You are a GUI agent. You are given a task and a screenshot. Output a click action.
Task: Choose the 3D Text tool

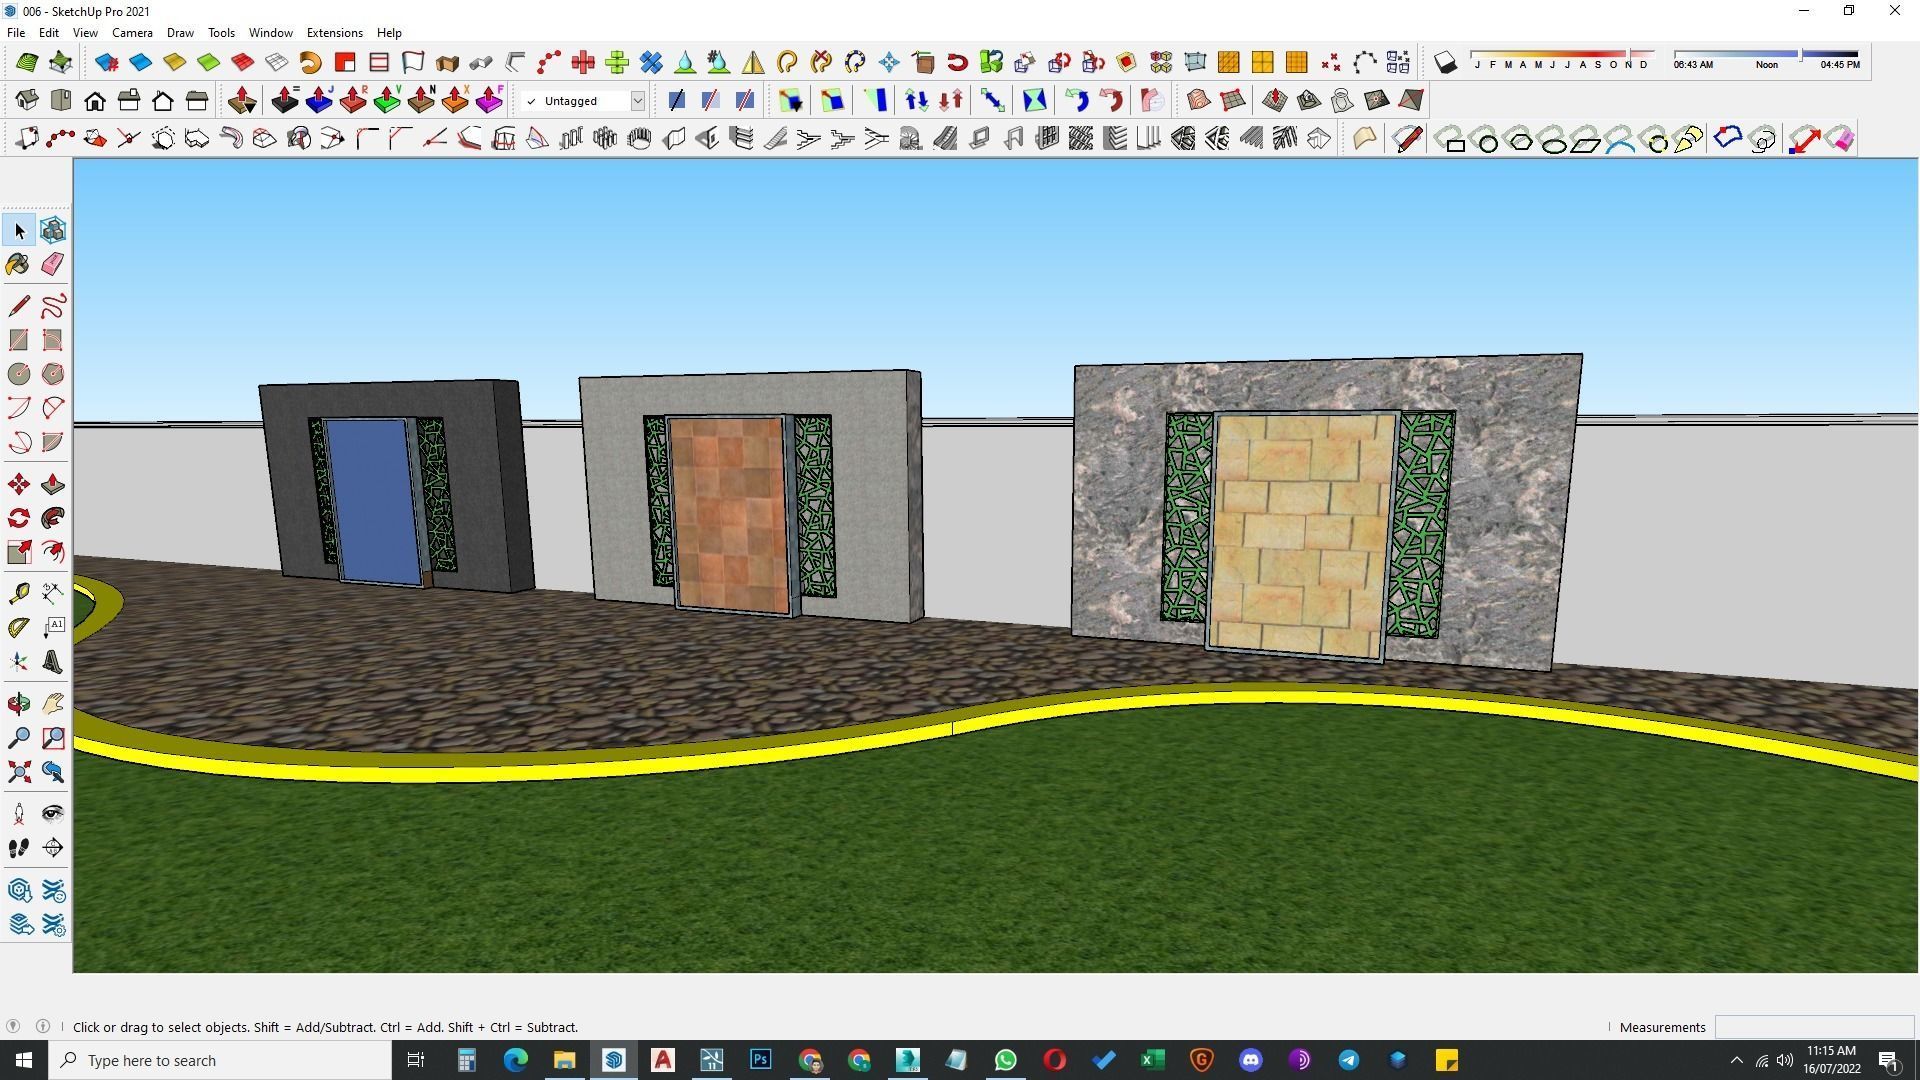53,662
